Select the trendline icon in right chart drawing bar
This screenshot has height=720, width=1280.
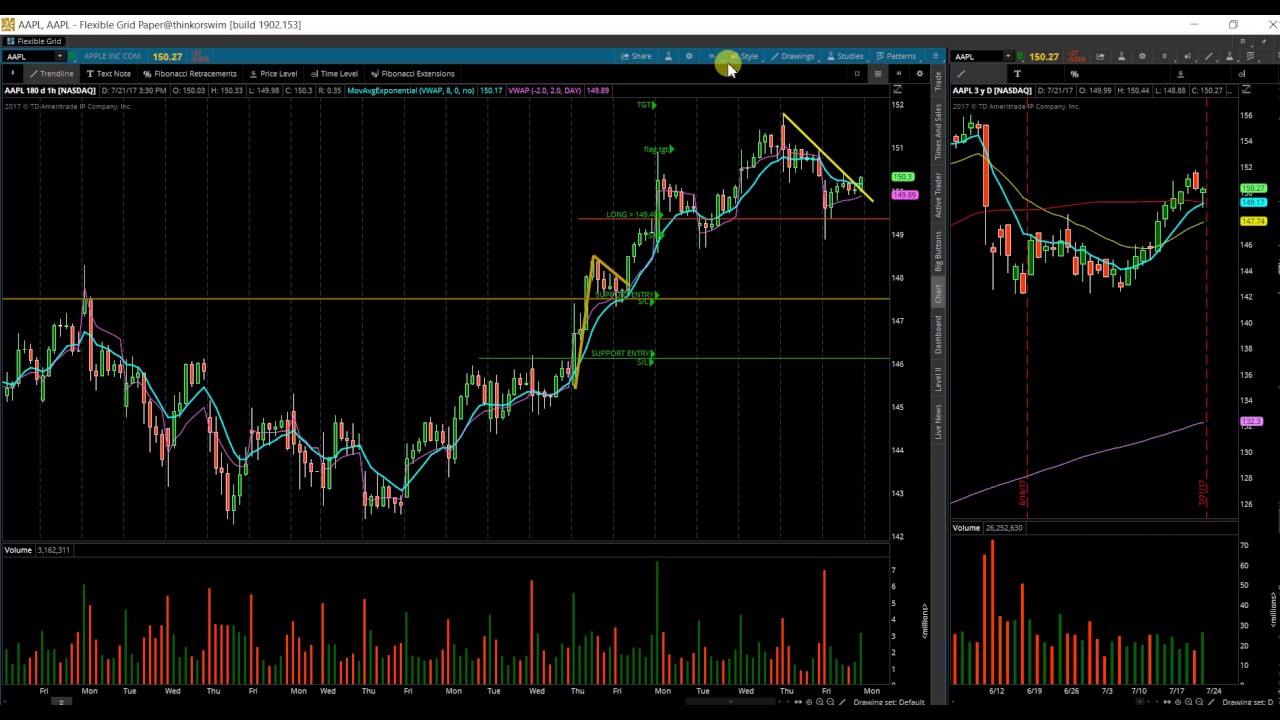tap(961, 73)
